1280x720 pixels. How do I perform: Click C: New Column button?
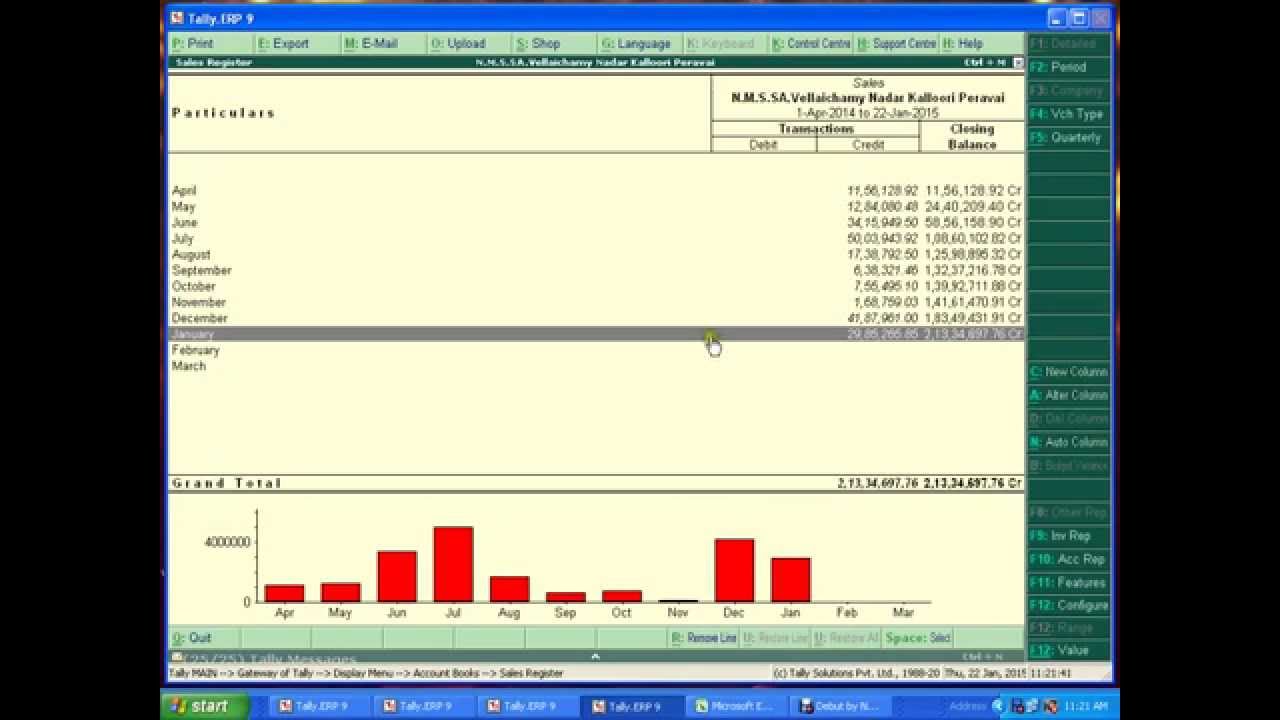click(x=1069, y=371)
